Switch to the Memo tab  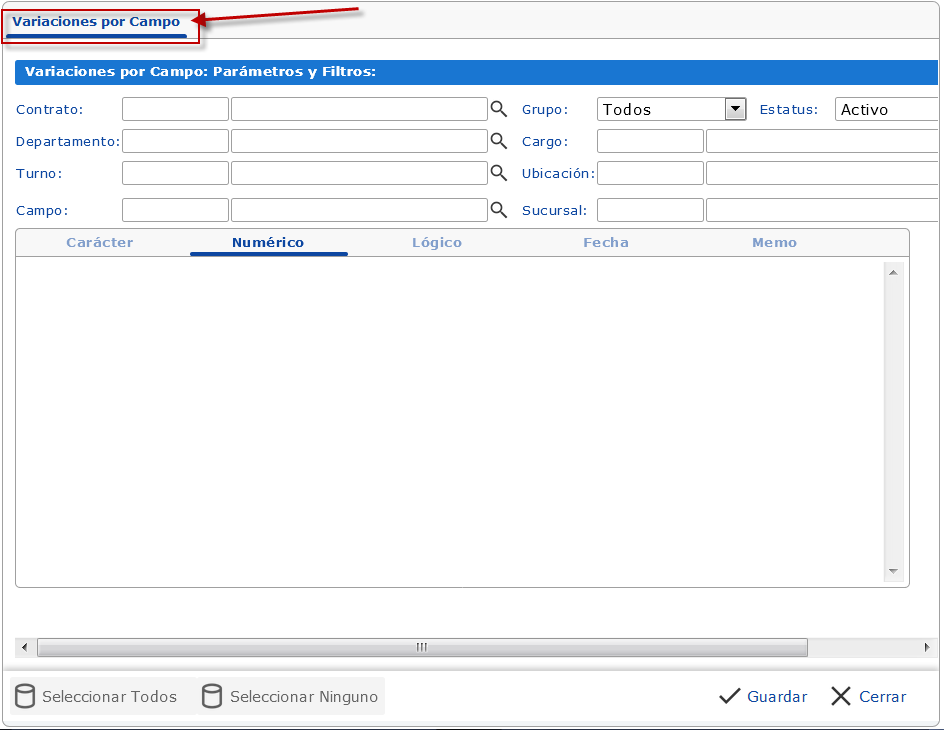click(x=774, y=243)
